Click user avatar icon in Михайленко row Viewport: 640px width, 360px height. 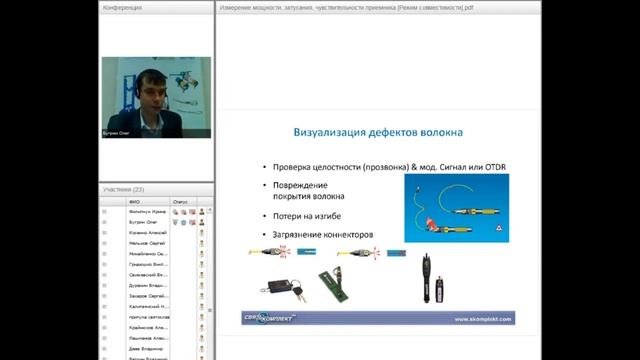[202, 254]
